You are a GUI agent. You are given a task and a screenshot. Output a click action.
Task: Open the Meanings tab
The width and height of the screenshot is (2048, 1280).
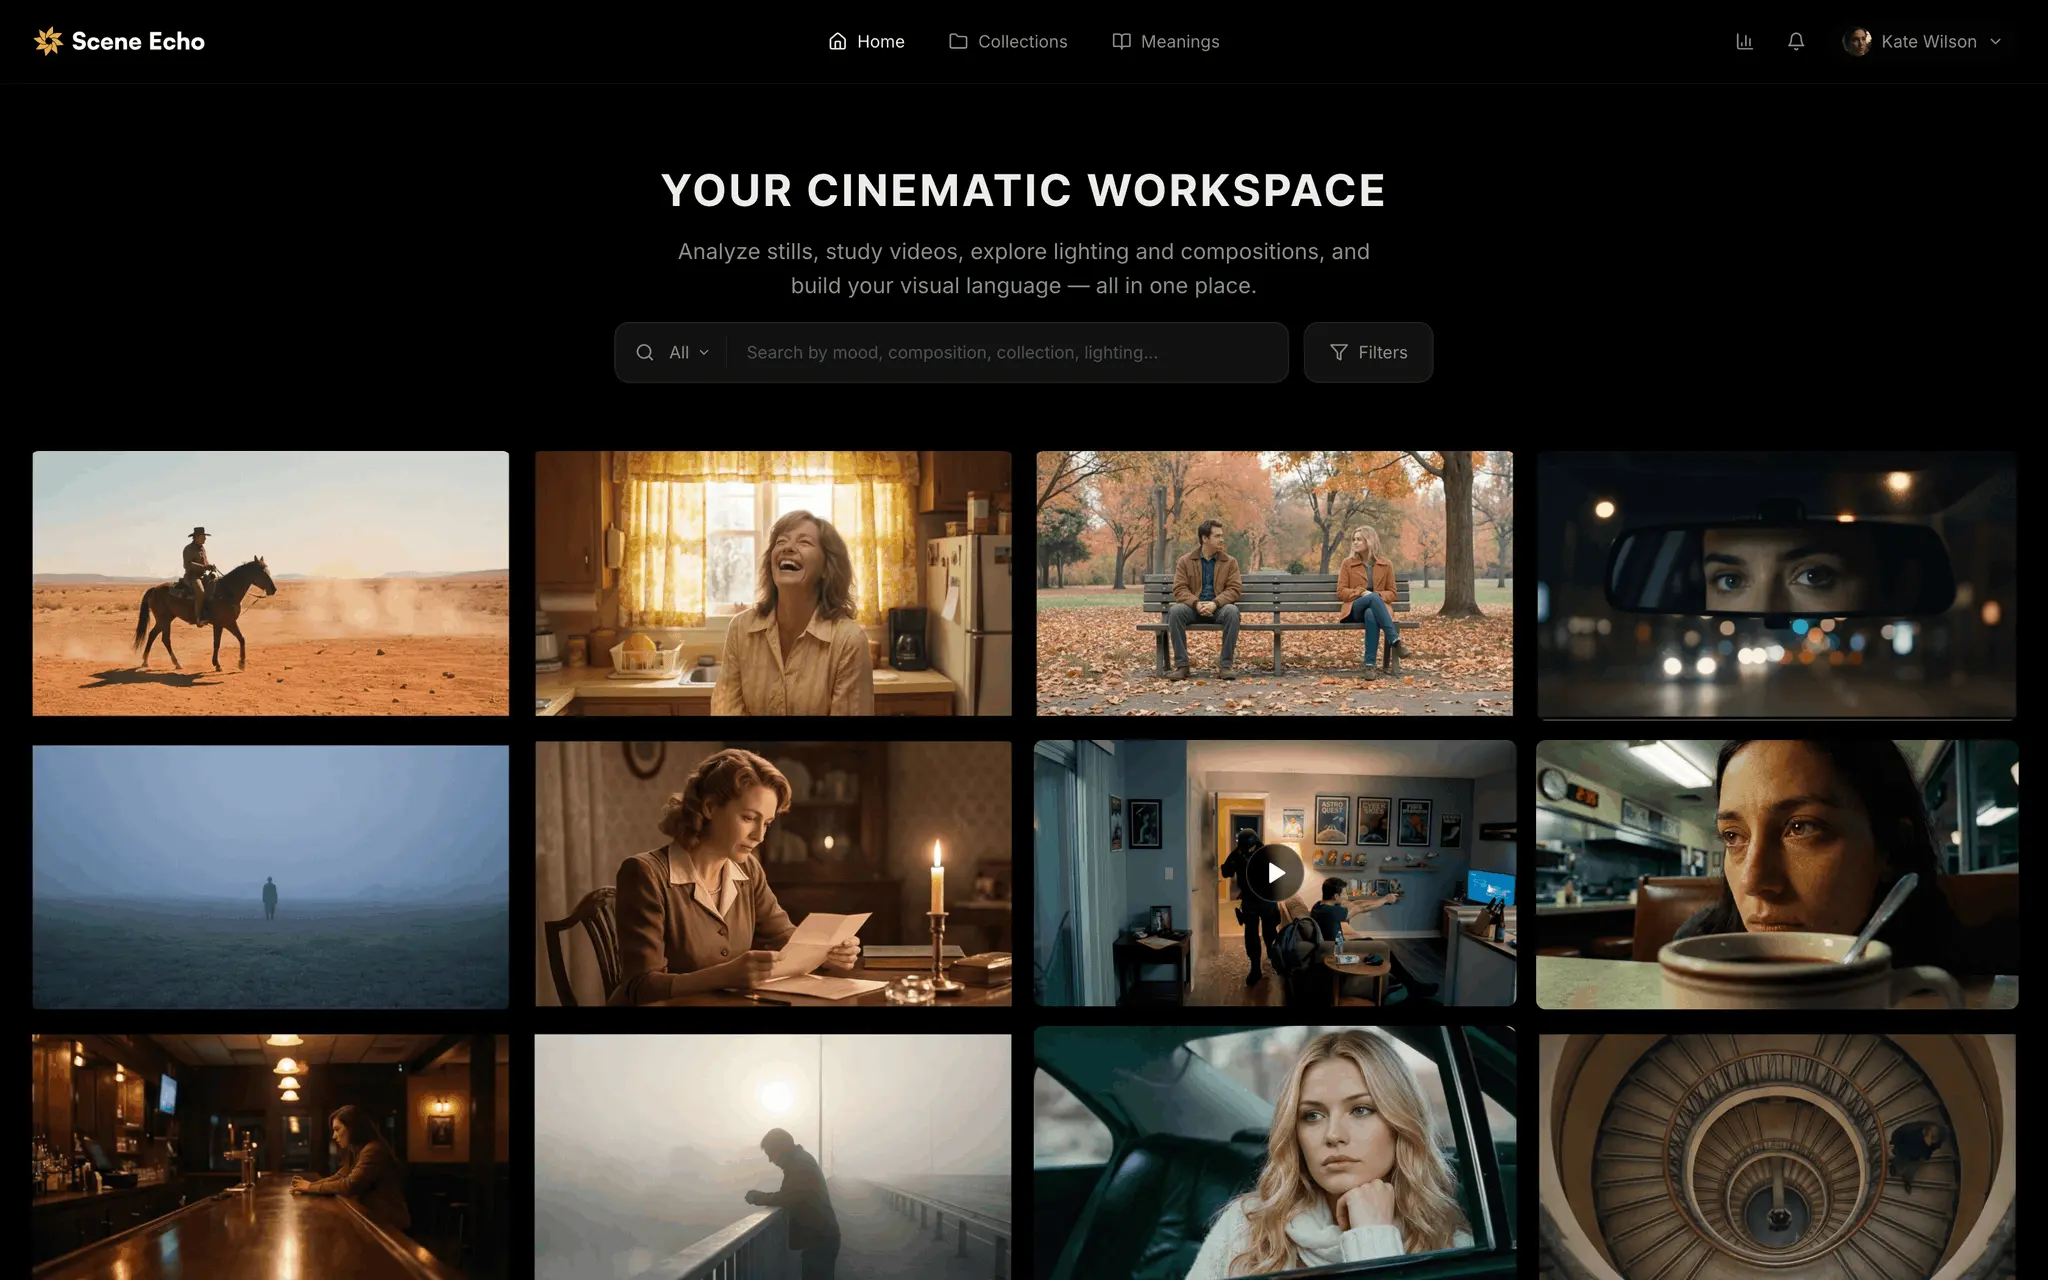[x=1165, y=41]
